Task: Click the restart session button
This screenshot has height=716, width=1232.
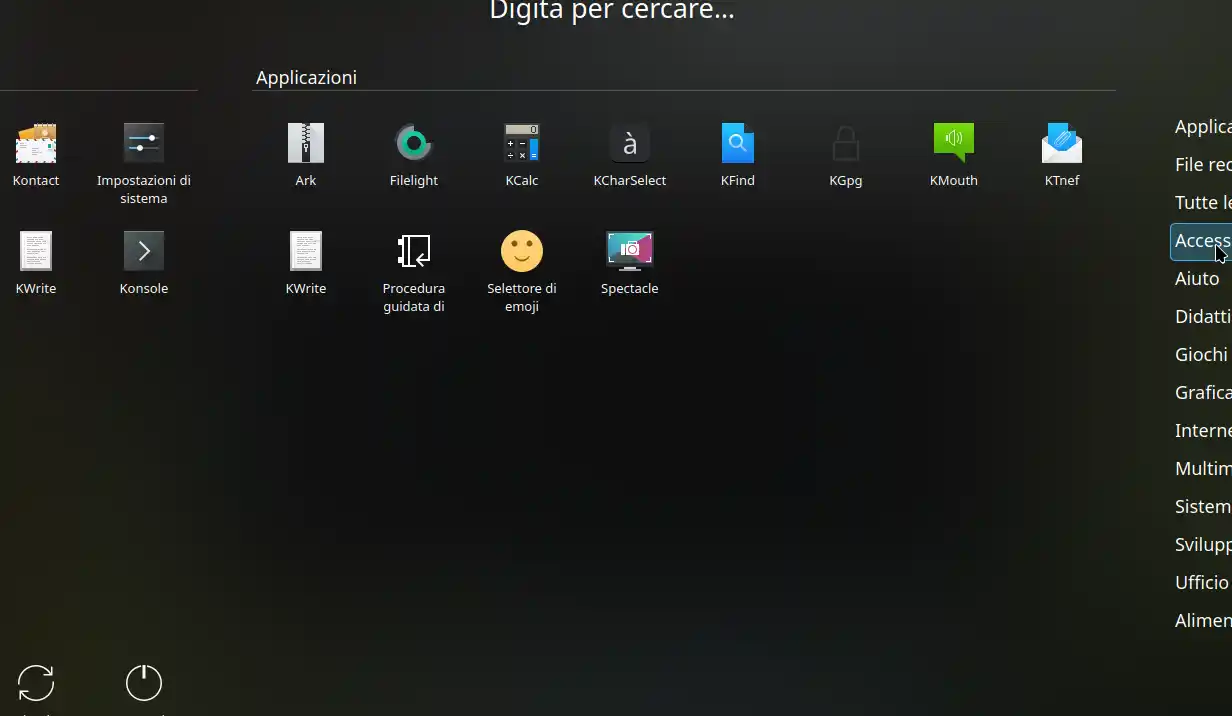Action: (36, 683)
